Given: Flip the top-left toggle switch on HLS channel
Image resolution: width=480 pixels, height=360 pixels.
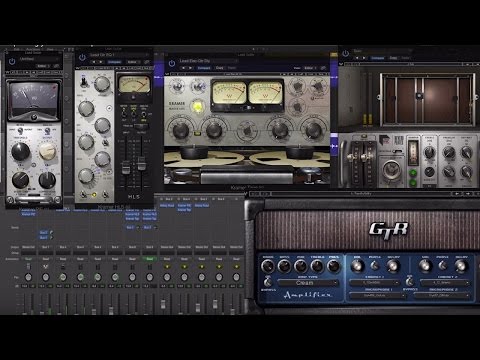Looking at the screenshot, I should pos(84,82).
